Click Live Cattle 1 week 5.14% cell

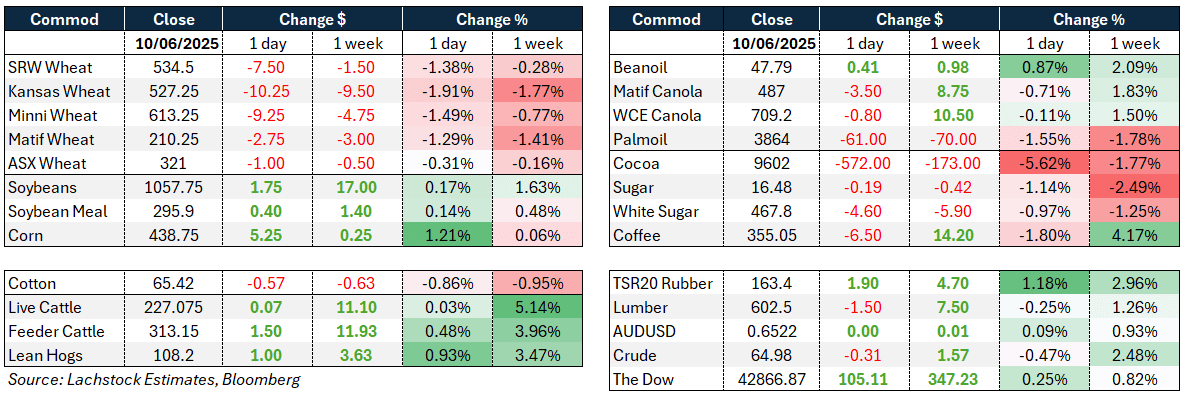pyautogui.click(x=537, y=308)
